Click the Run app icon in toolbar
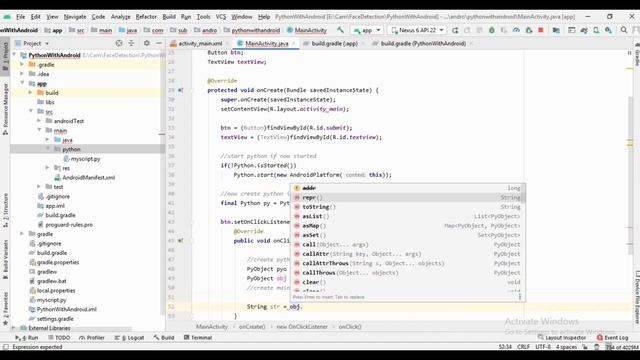640x360 pixels. 455,30
